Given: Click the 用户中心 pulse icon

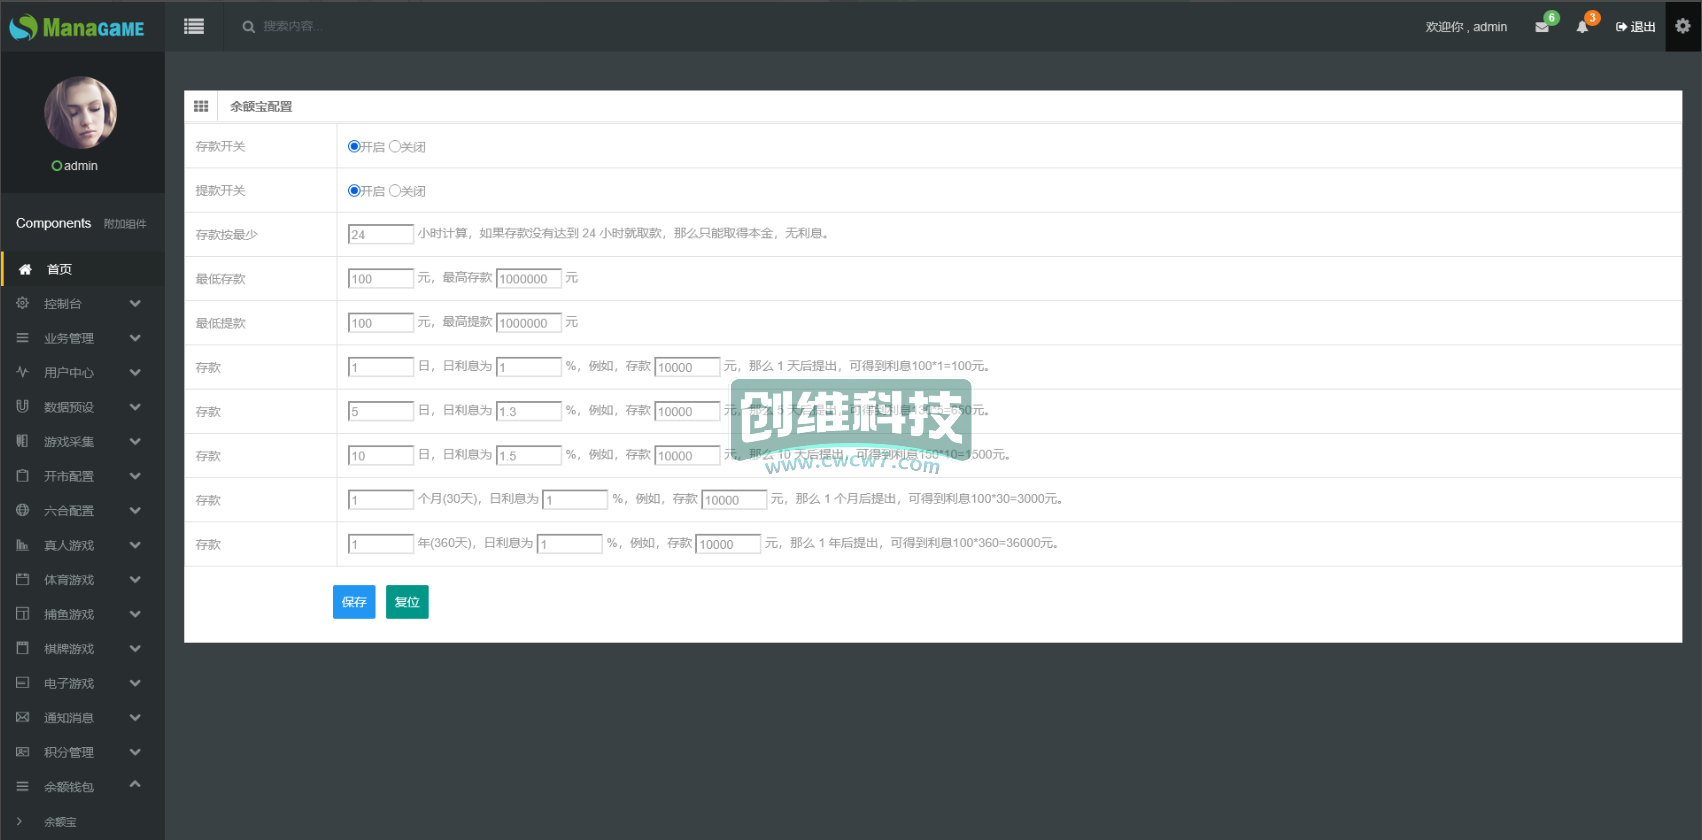Looking at the screenshot, I should pos(22,372).
